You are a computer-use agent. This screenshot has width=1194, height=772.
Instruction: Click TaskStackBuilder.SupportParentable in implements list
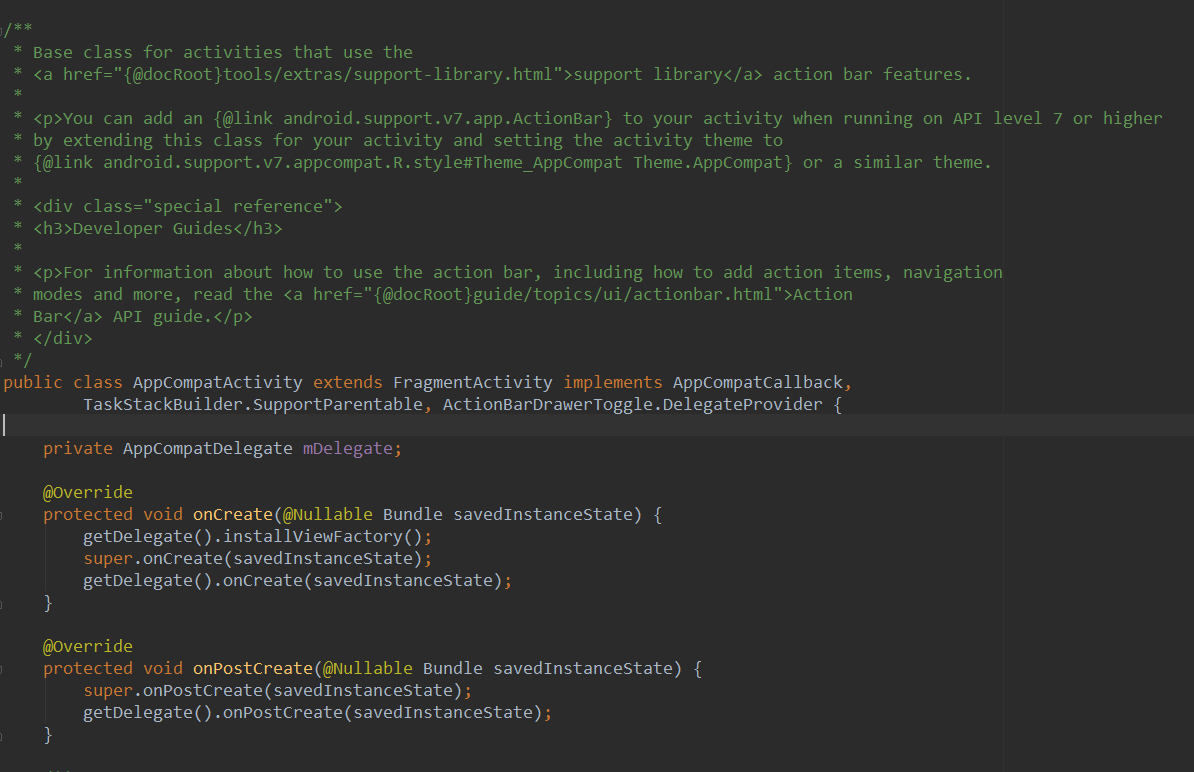[253, 404]
